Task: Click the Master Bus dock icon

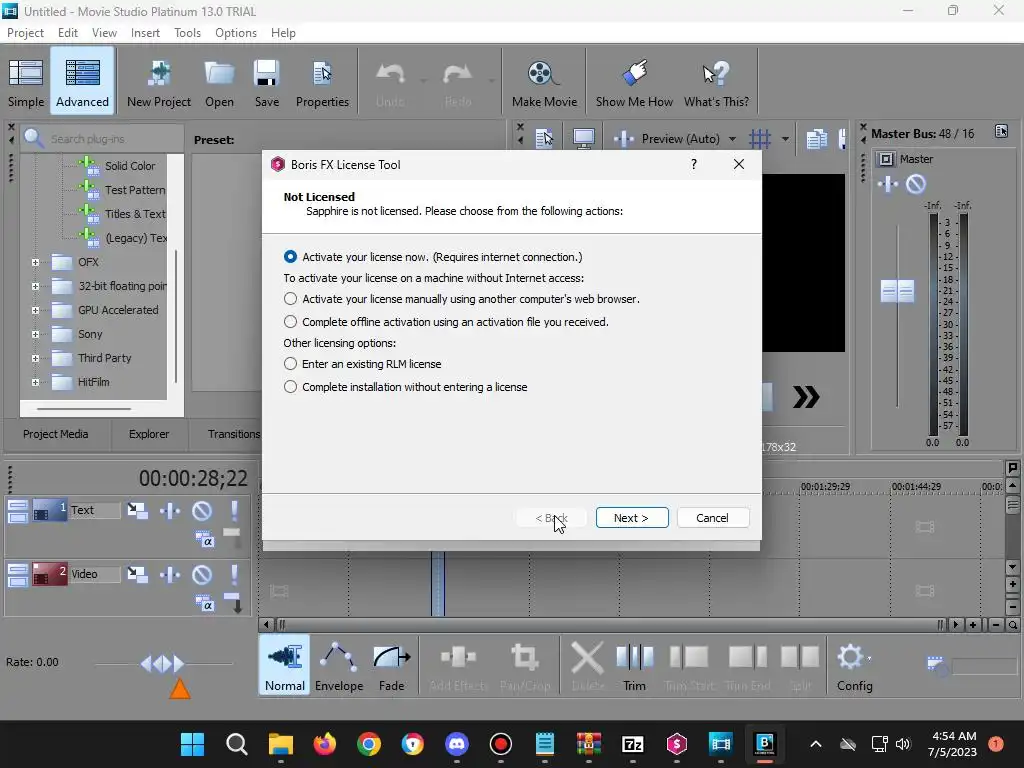Action: pyautogui.click(x=1001, y=132)
